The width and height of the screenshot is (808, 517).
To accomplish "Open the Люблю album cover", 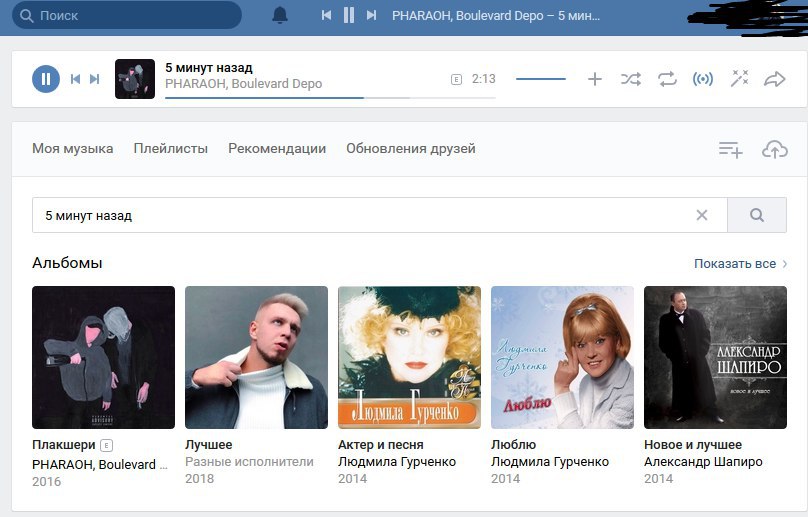I will [563, 357].
